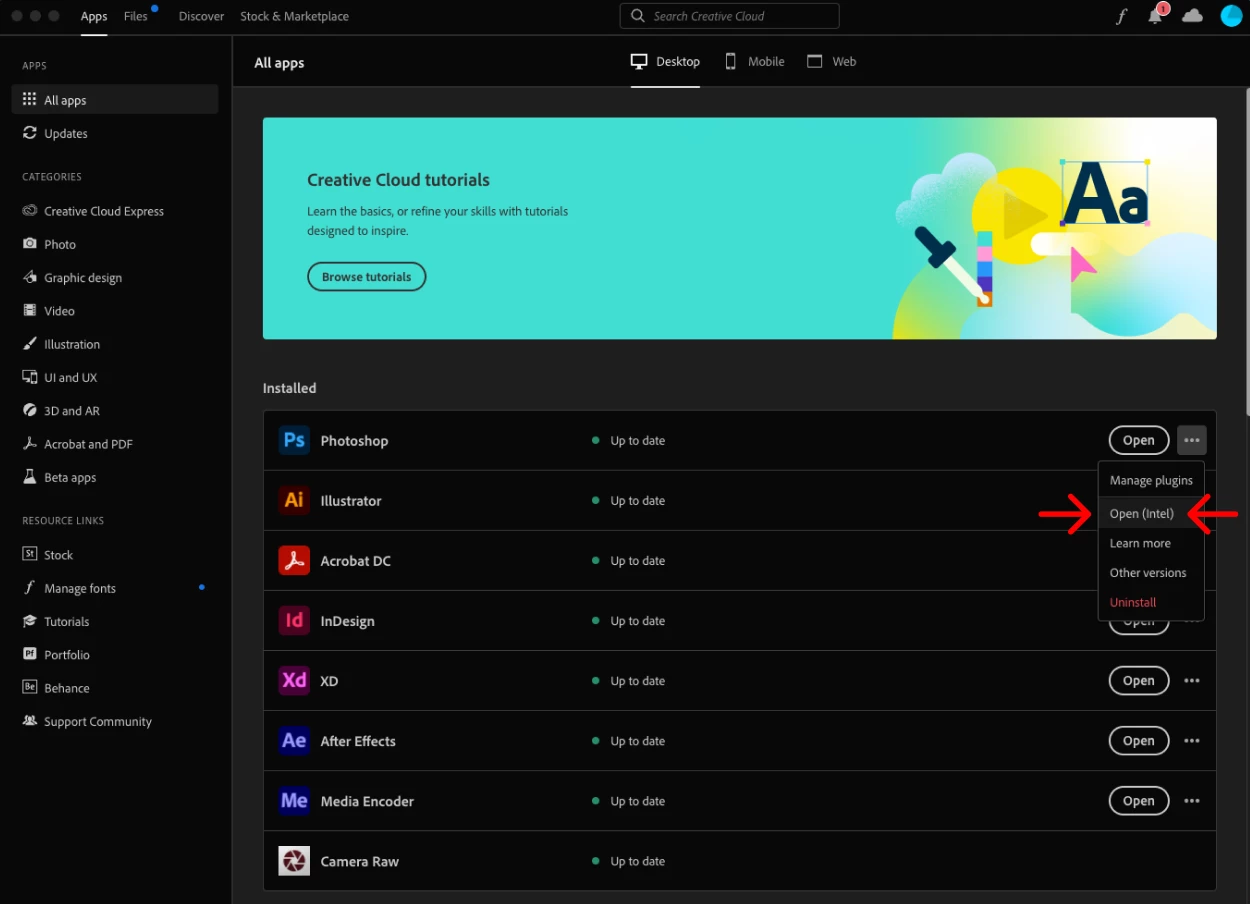The width and height of the screenshot is (1250, 904).
Task: Click the Search Creative Cloud field
Action: click(x=729, y=16)
